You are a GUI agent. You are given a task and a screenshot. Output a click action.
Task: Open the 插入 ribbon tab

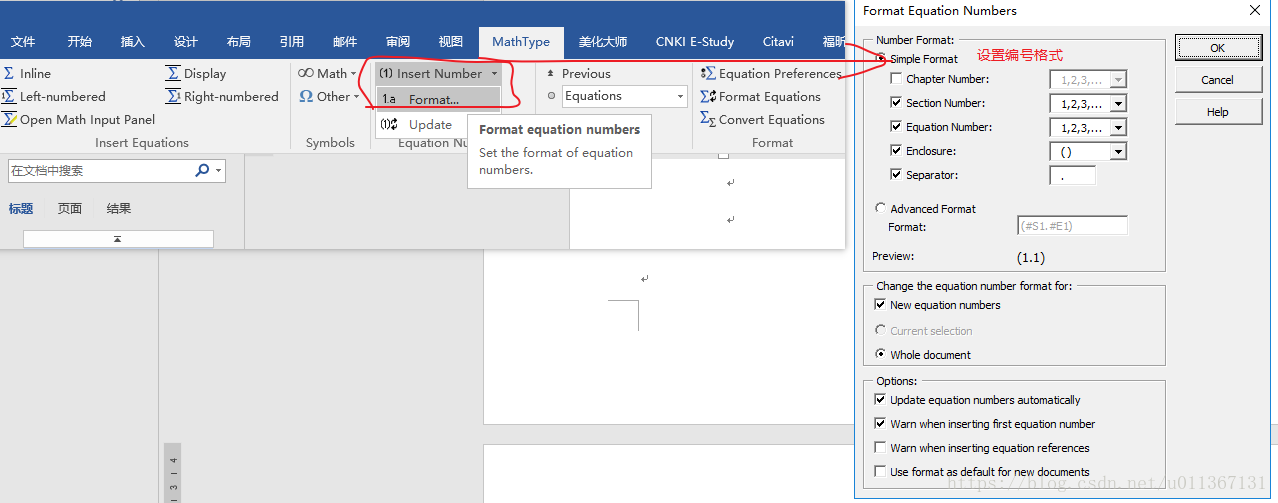tap(133, 41)
